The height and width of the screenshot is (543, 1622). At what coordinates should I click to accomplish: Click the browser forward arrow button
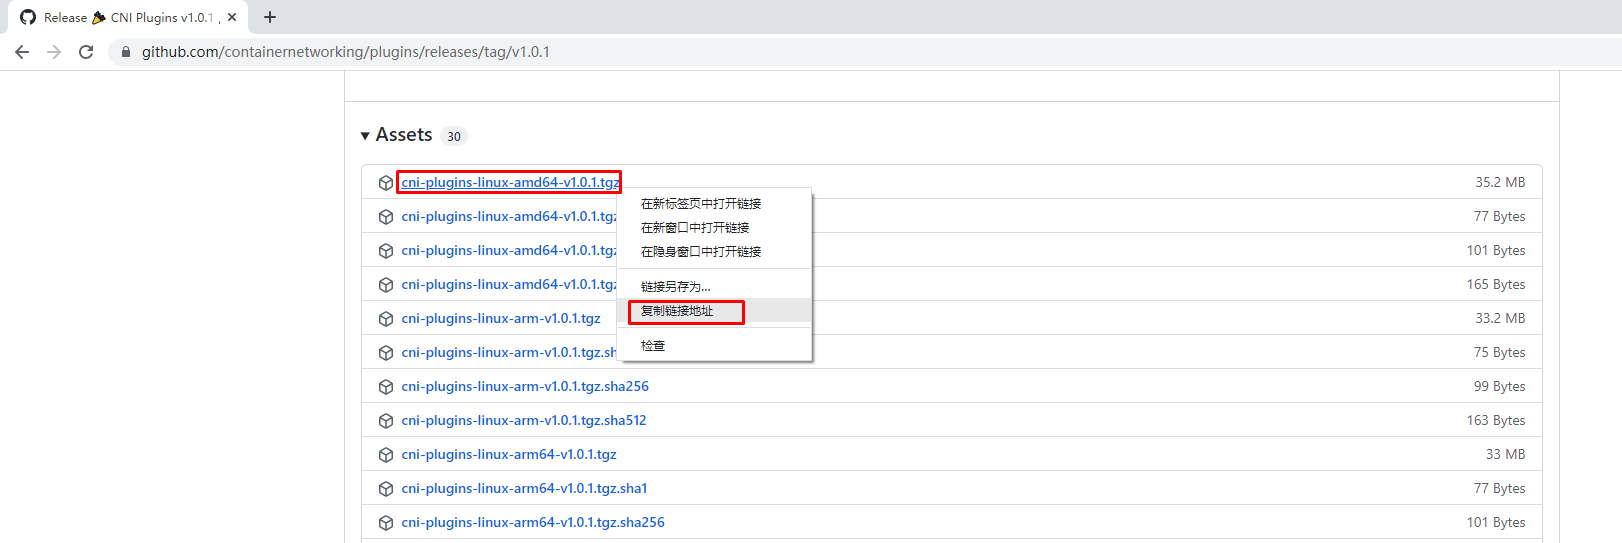(x=54, y=52)
